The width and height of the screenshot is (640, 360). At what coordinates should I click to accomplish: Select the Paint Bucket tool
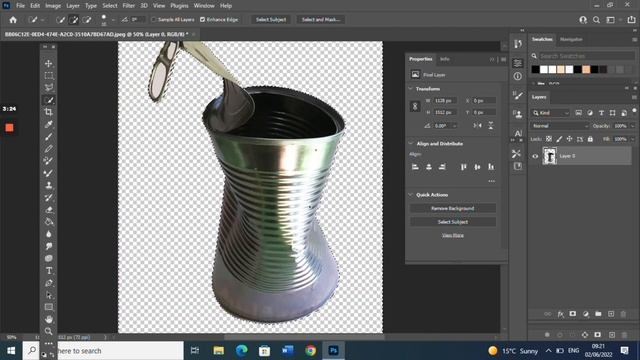point(49,222)
